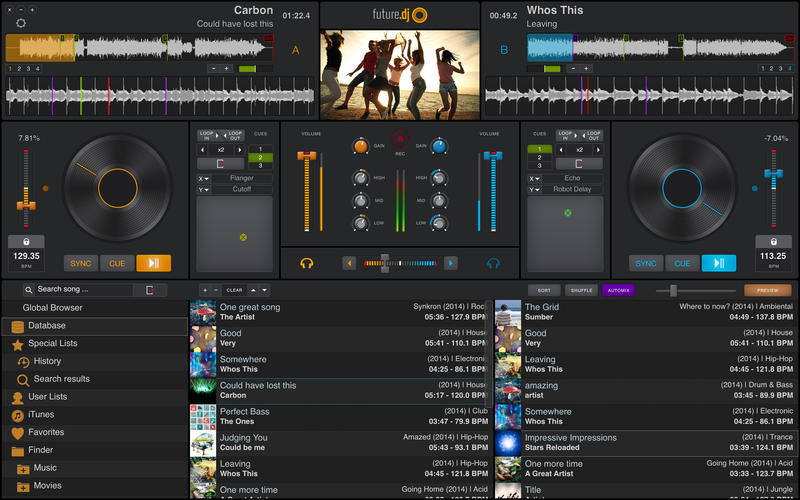This screenshot has height=500, width=800.
Task: Toggle BPM lock on deck A
Action: pyautogui.click(x=25, y=242)
